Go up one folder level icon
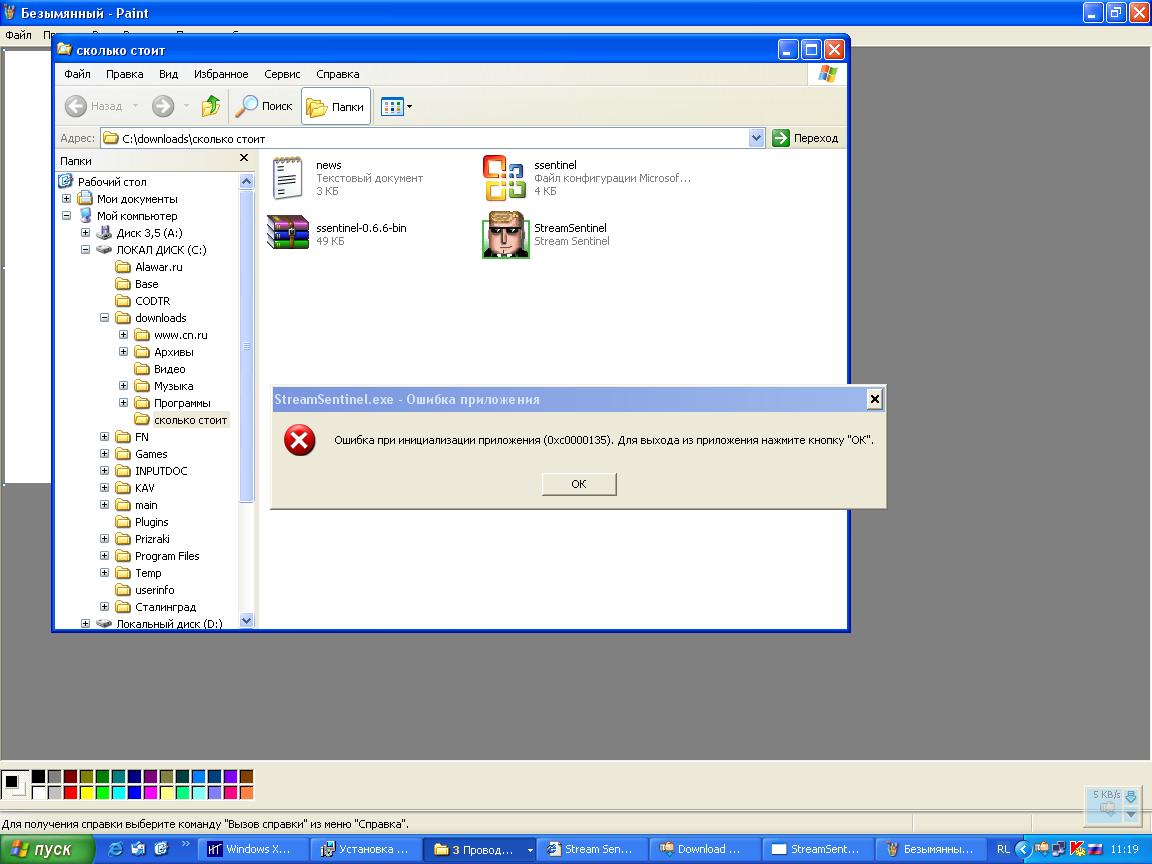The height and width of the screenshot is (864, 1152). (x=211, y=107)
